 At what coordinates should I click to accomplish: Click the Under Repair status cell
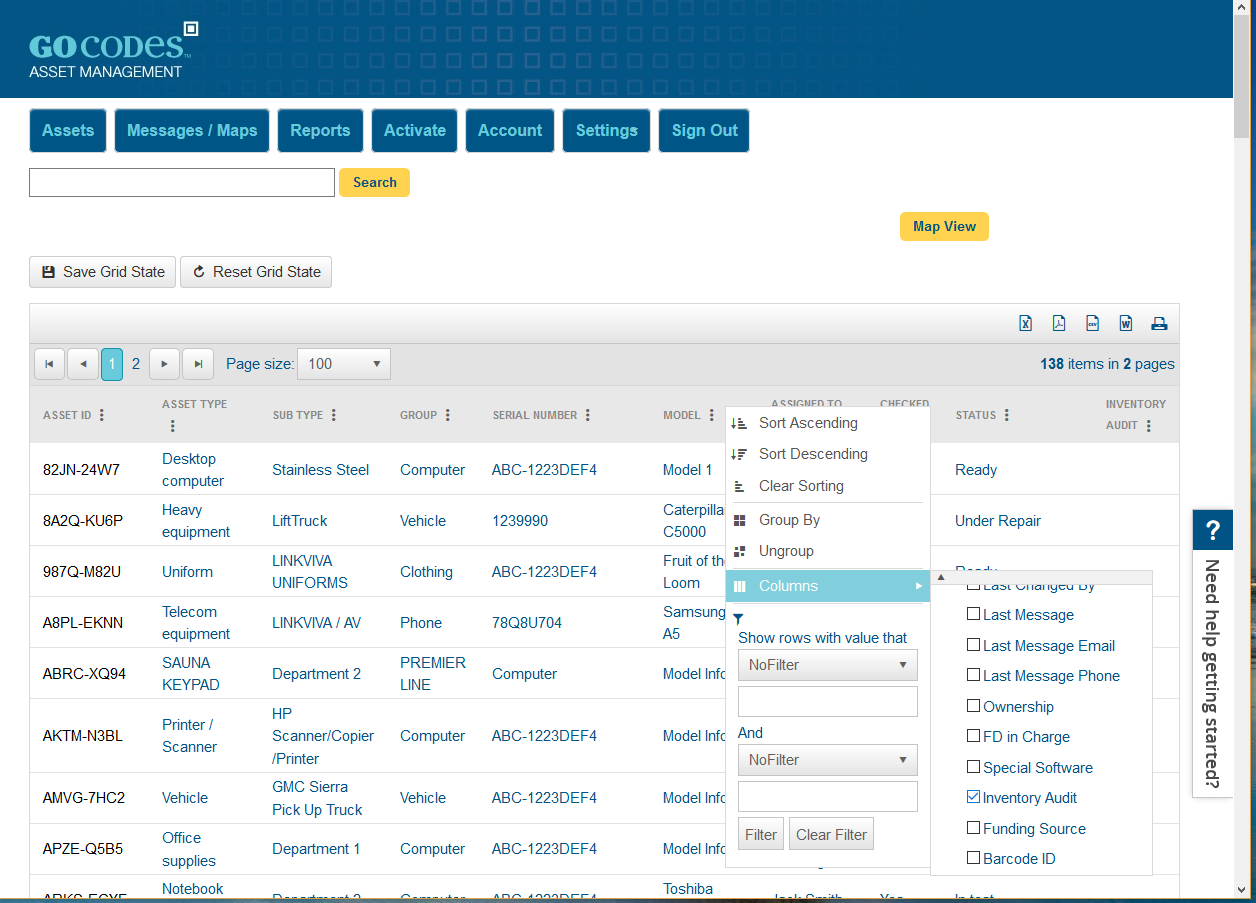point(998,521)
